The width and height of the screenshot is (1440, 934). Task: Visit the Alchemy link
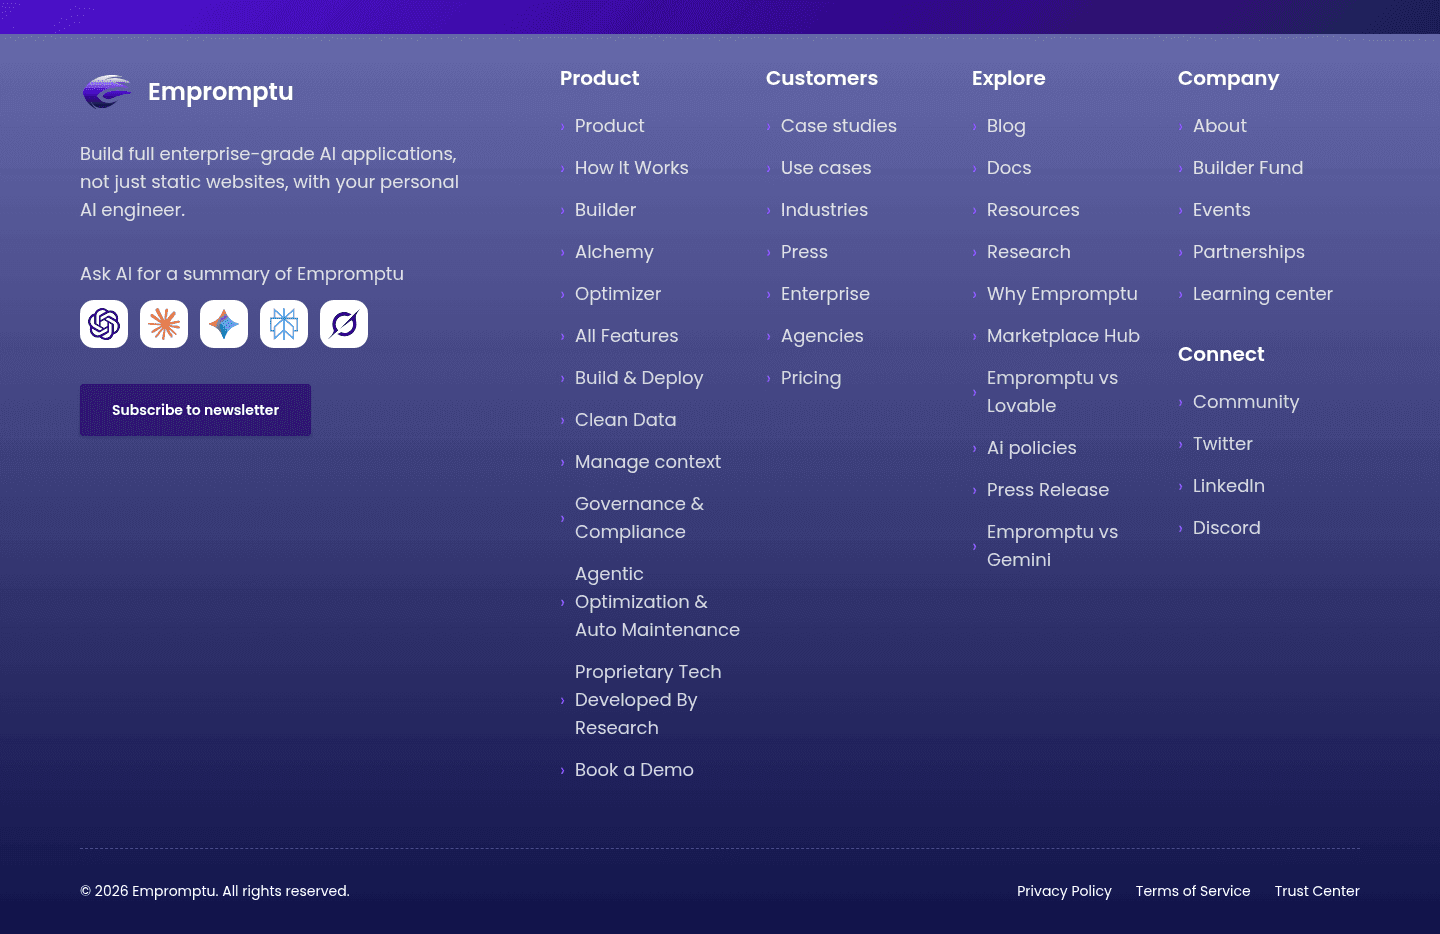614,252
